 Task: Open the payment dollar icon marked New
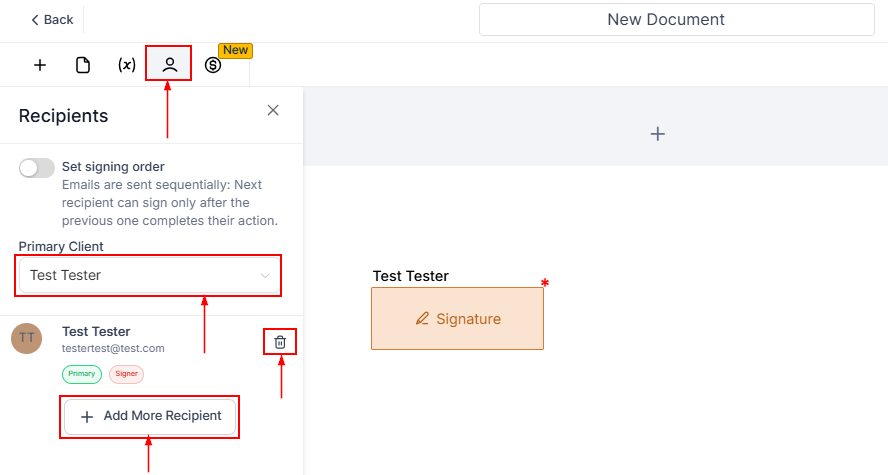tap(213, 65)
